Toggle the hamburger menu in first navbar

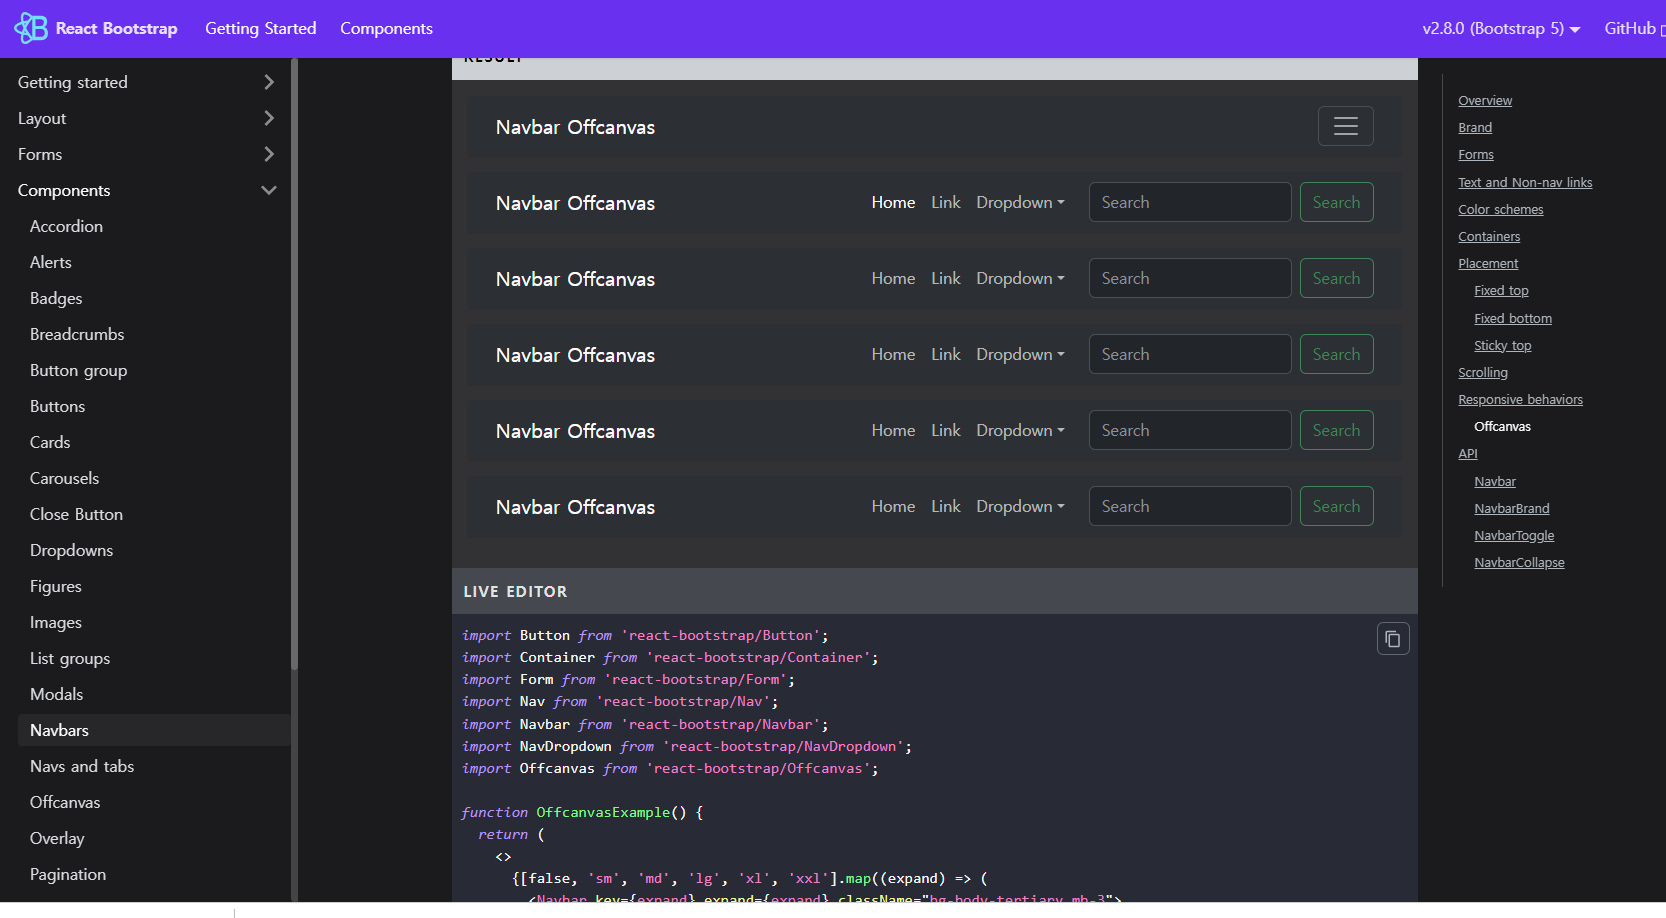[x=1345, y=126]
